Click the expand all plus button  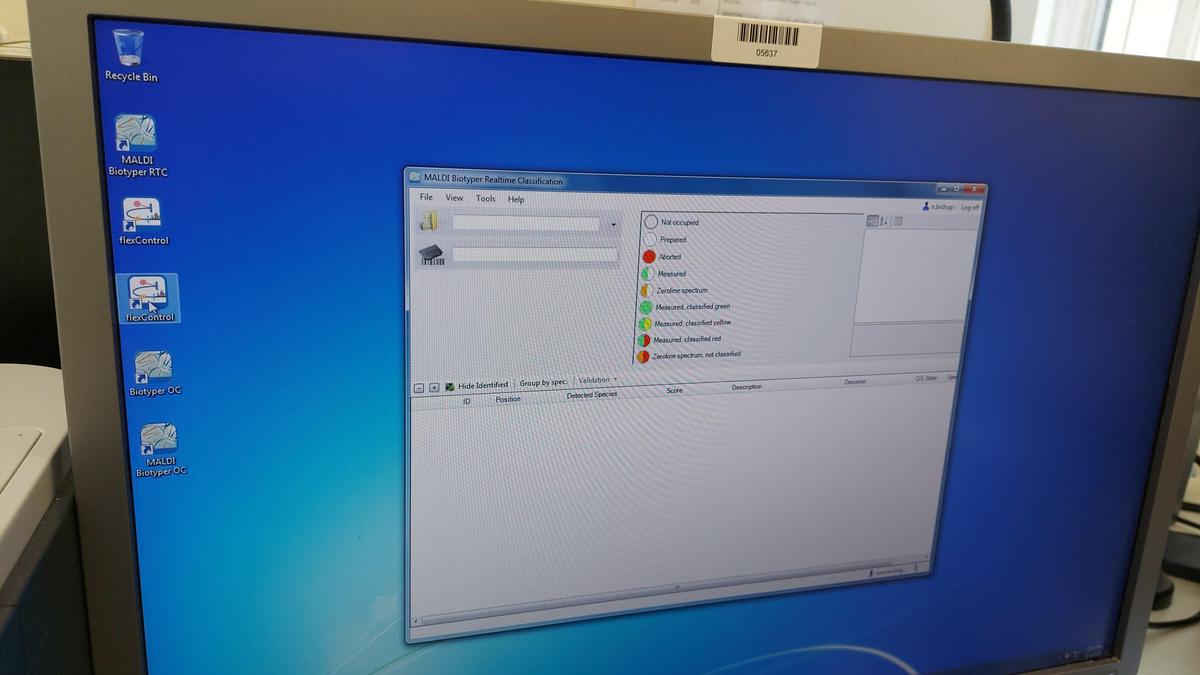pyautogui.click(x=434, y=387)
